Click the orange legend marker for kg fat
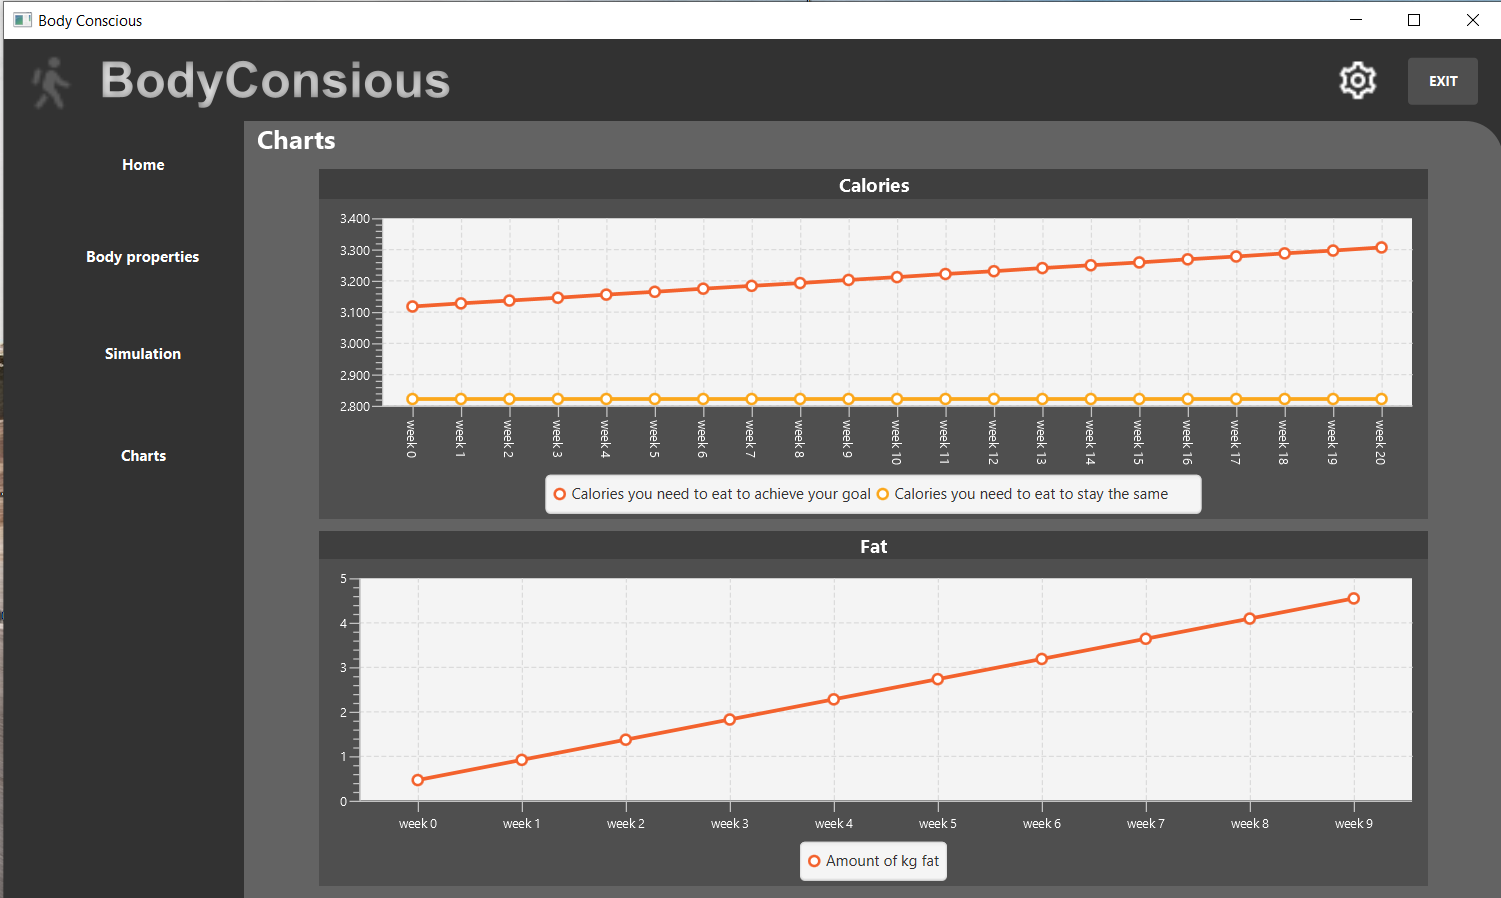 coord(814,861)
